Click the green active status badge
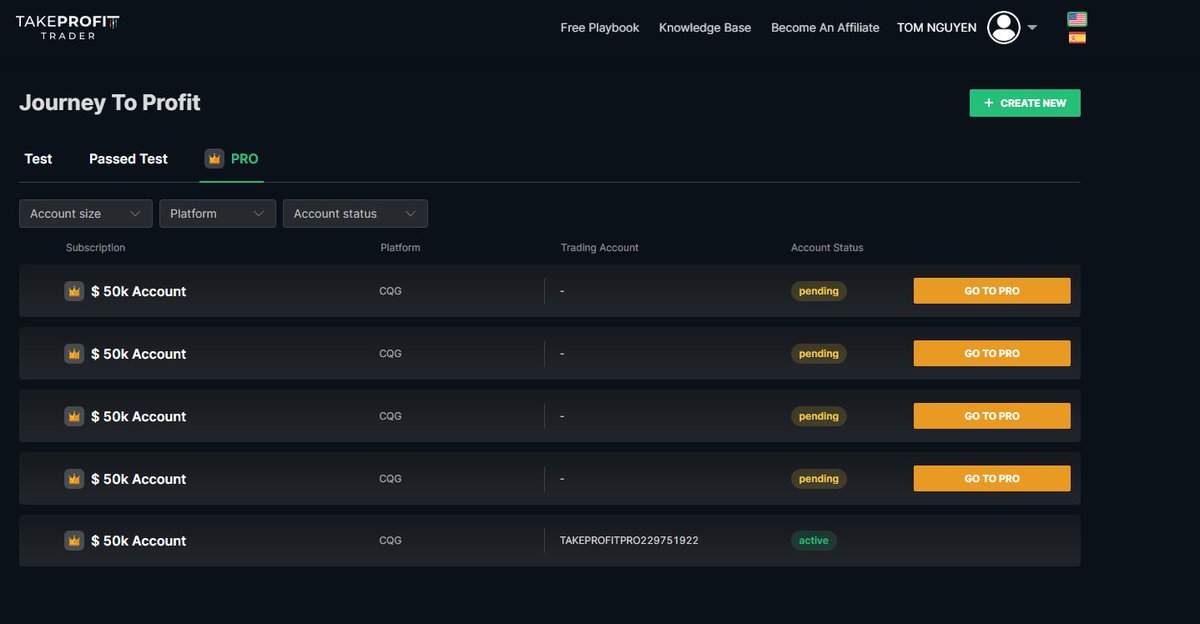The image size is (1200, 624). tap(814, 540)
